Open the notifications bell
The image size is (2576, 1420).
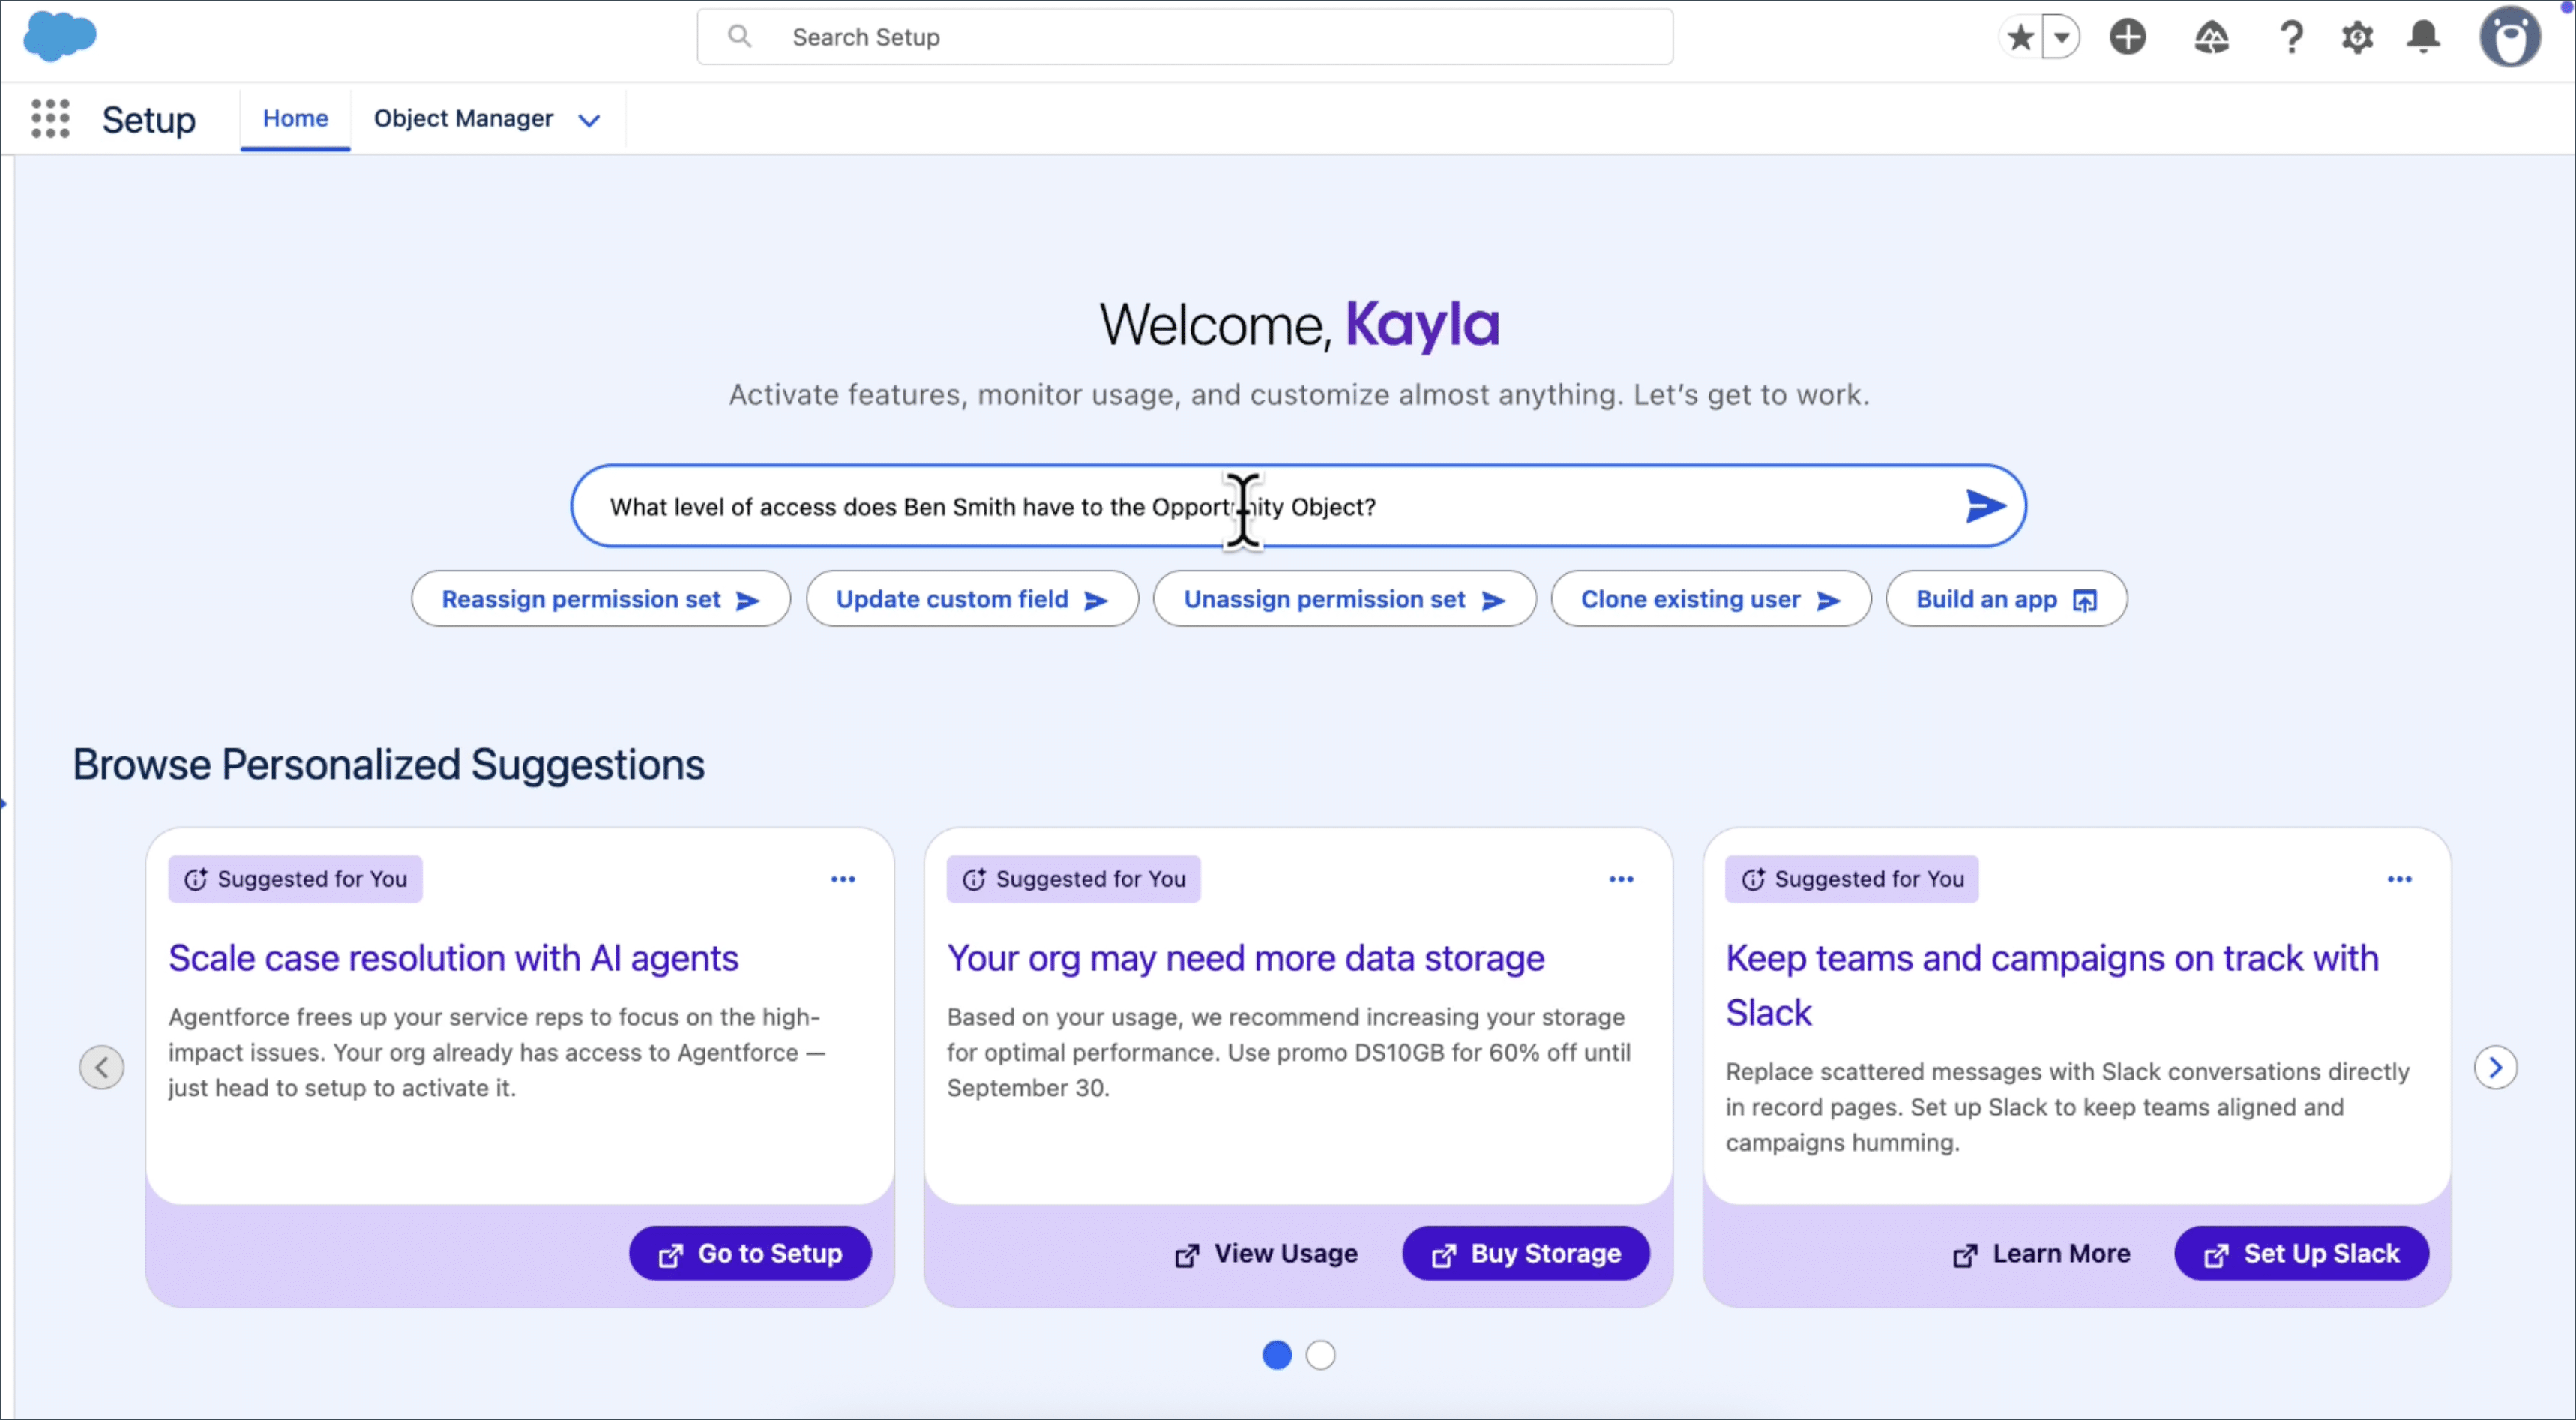2423,38
